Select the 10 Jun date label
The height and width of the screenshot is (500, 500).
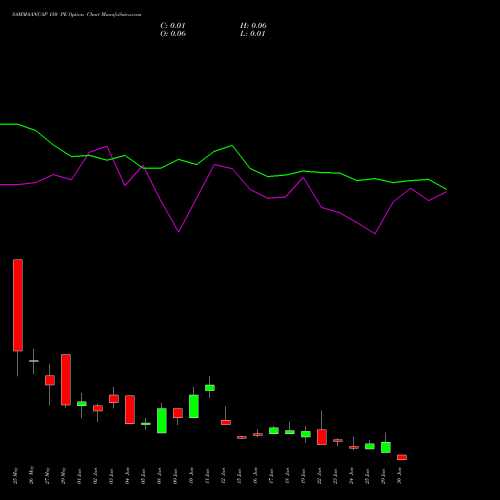[x=191, y=476]
